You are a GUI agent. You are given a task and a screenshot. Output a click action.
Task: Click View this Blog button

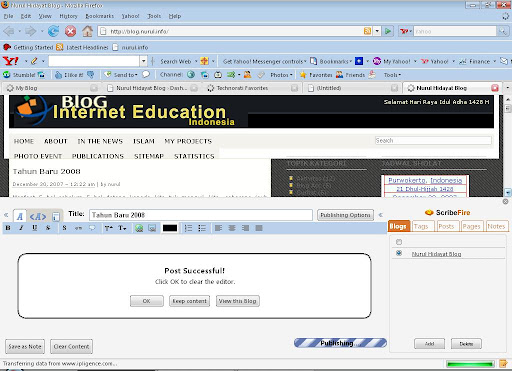[x=237, y=301]
